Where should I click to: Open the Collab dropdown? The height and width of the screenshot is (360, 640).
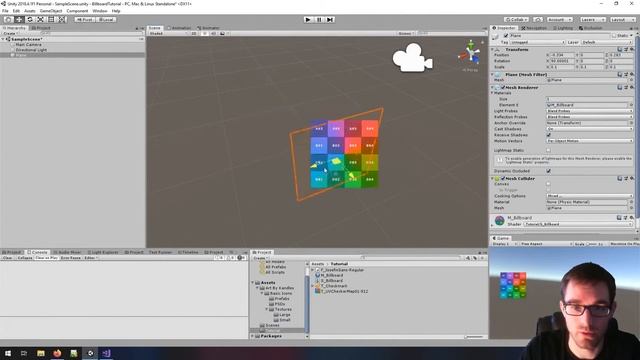pyautogui.click(x=516, y=19)
